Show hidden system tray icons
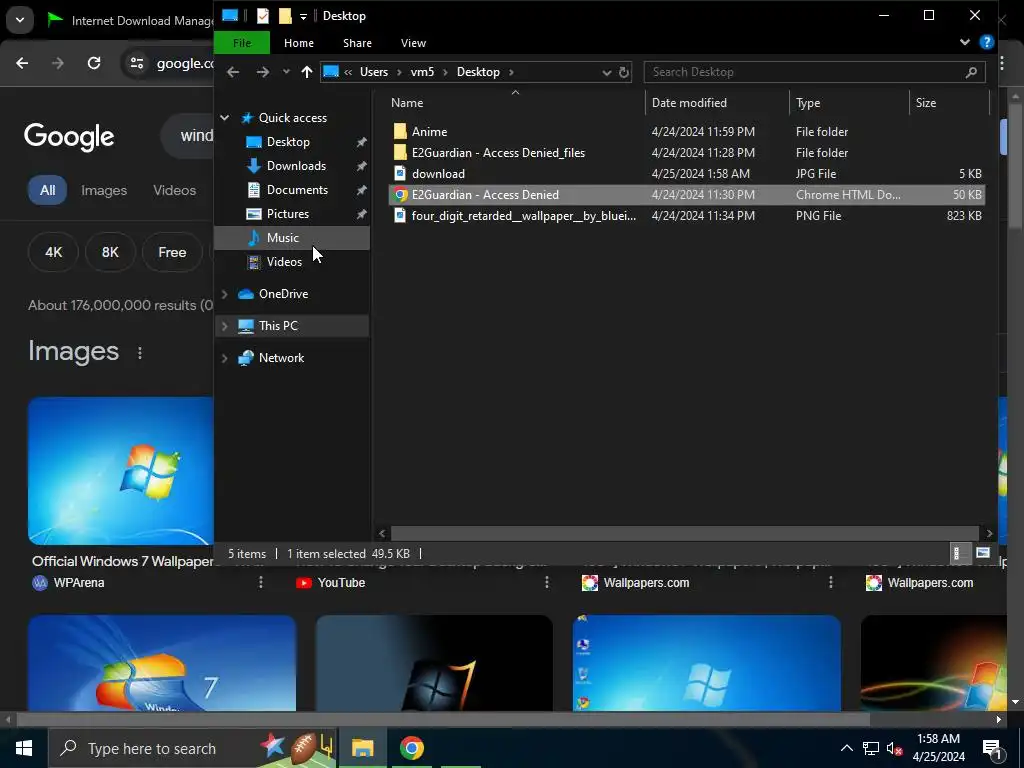This screenshot has width=1024, height=768. tap(846, 748)
